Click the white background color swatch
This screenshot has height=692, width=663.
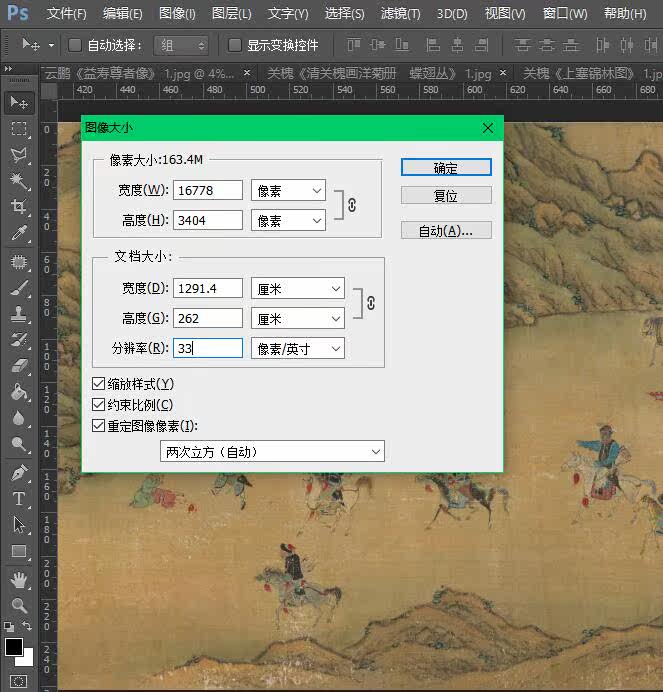tap(27, 659)
